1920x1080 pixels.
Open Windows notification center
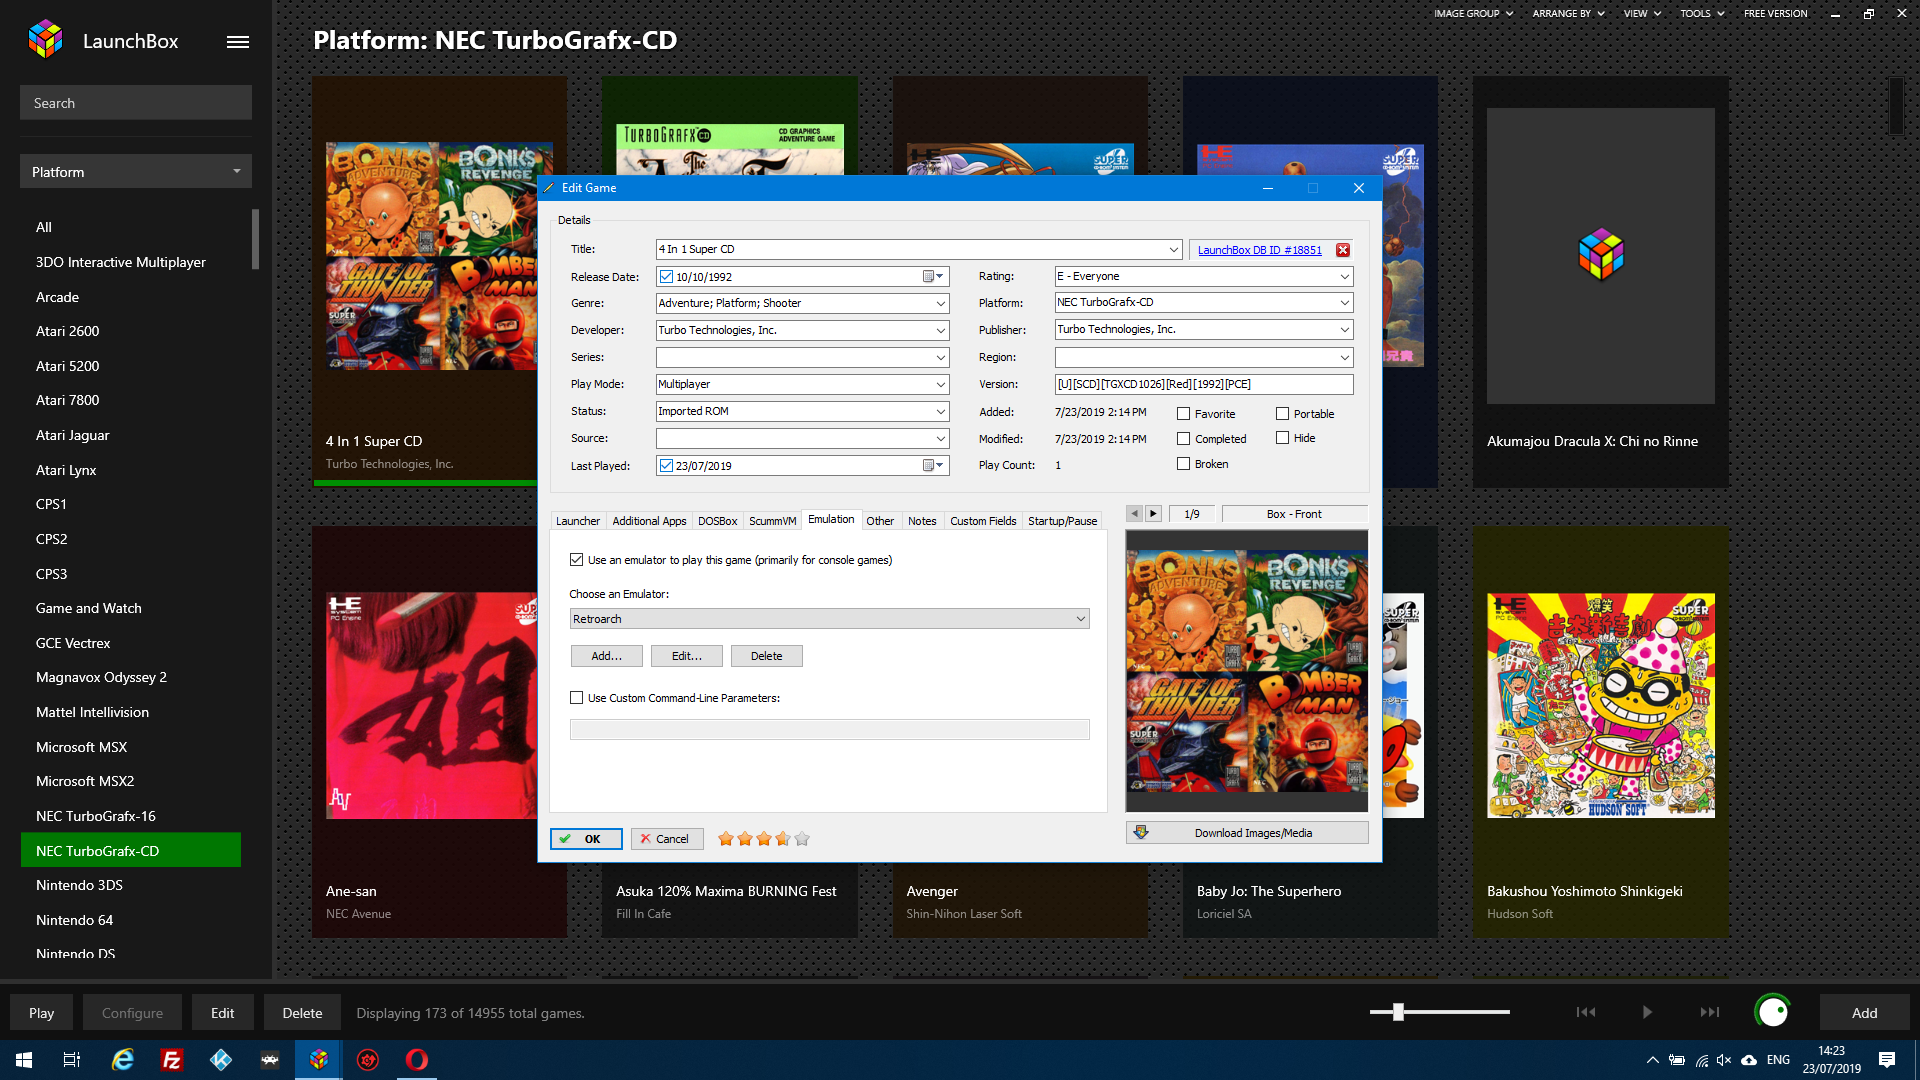[x=1887, y=1060]
